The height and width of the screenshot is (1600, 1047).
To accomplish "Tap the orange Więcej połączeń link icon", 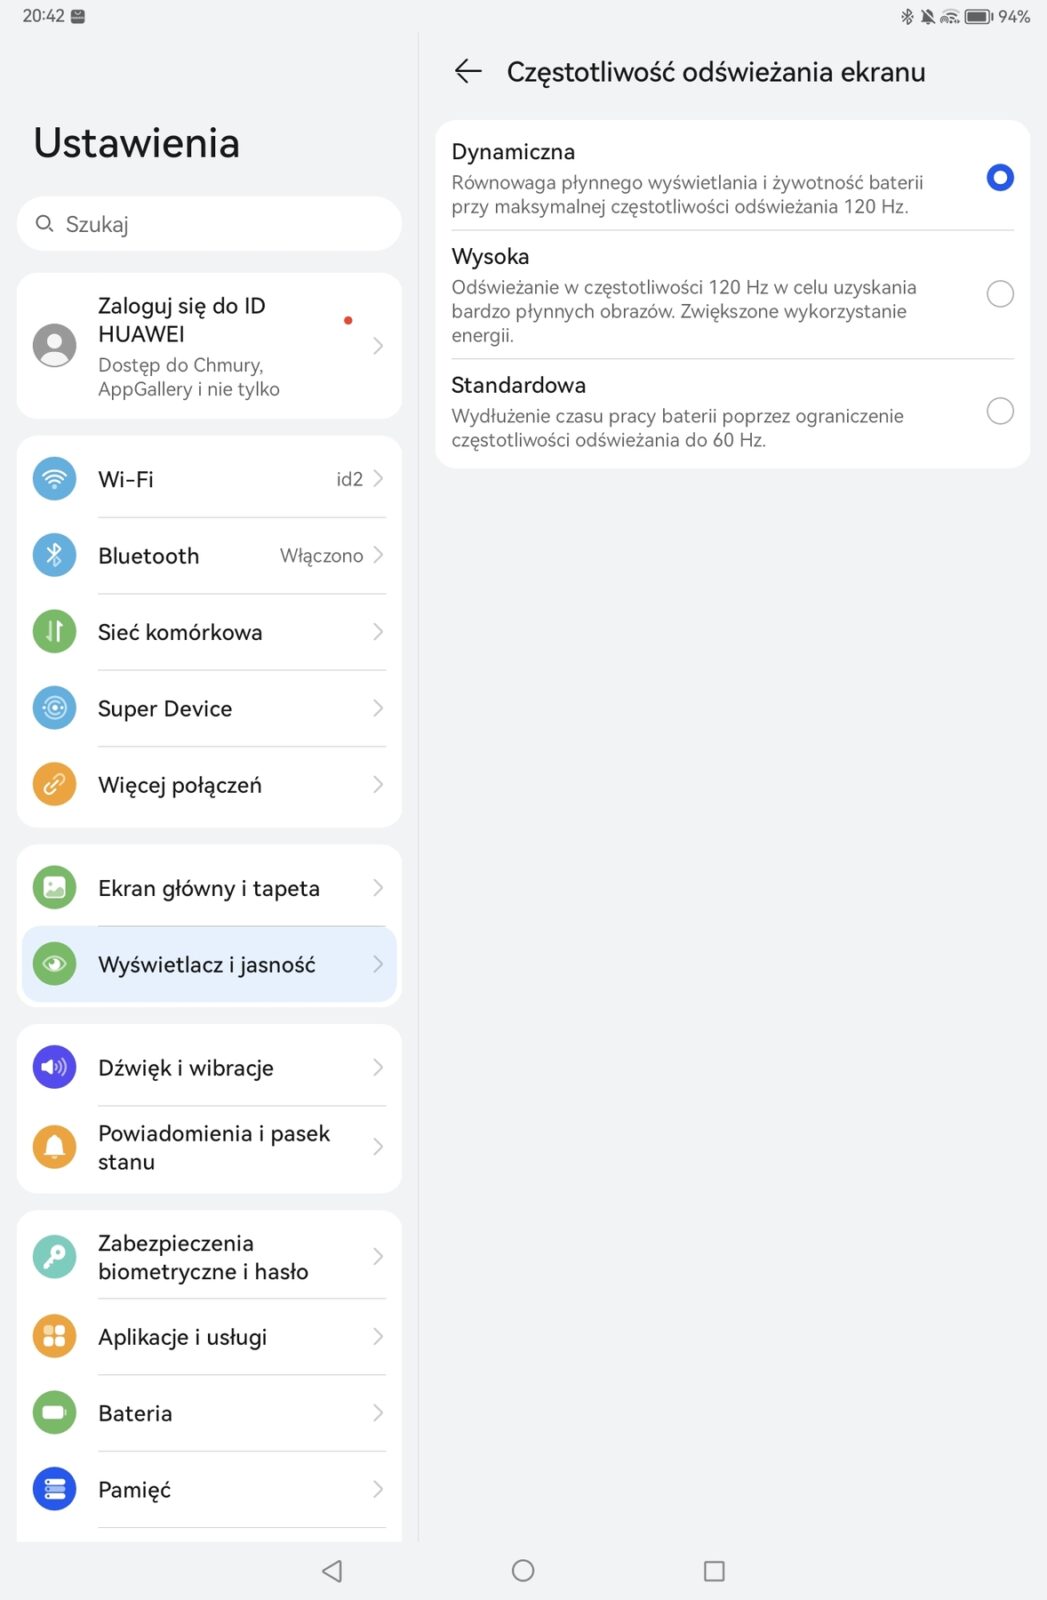I will (55, 785).
